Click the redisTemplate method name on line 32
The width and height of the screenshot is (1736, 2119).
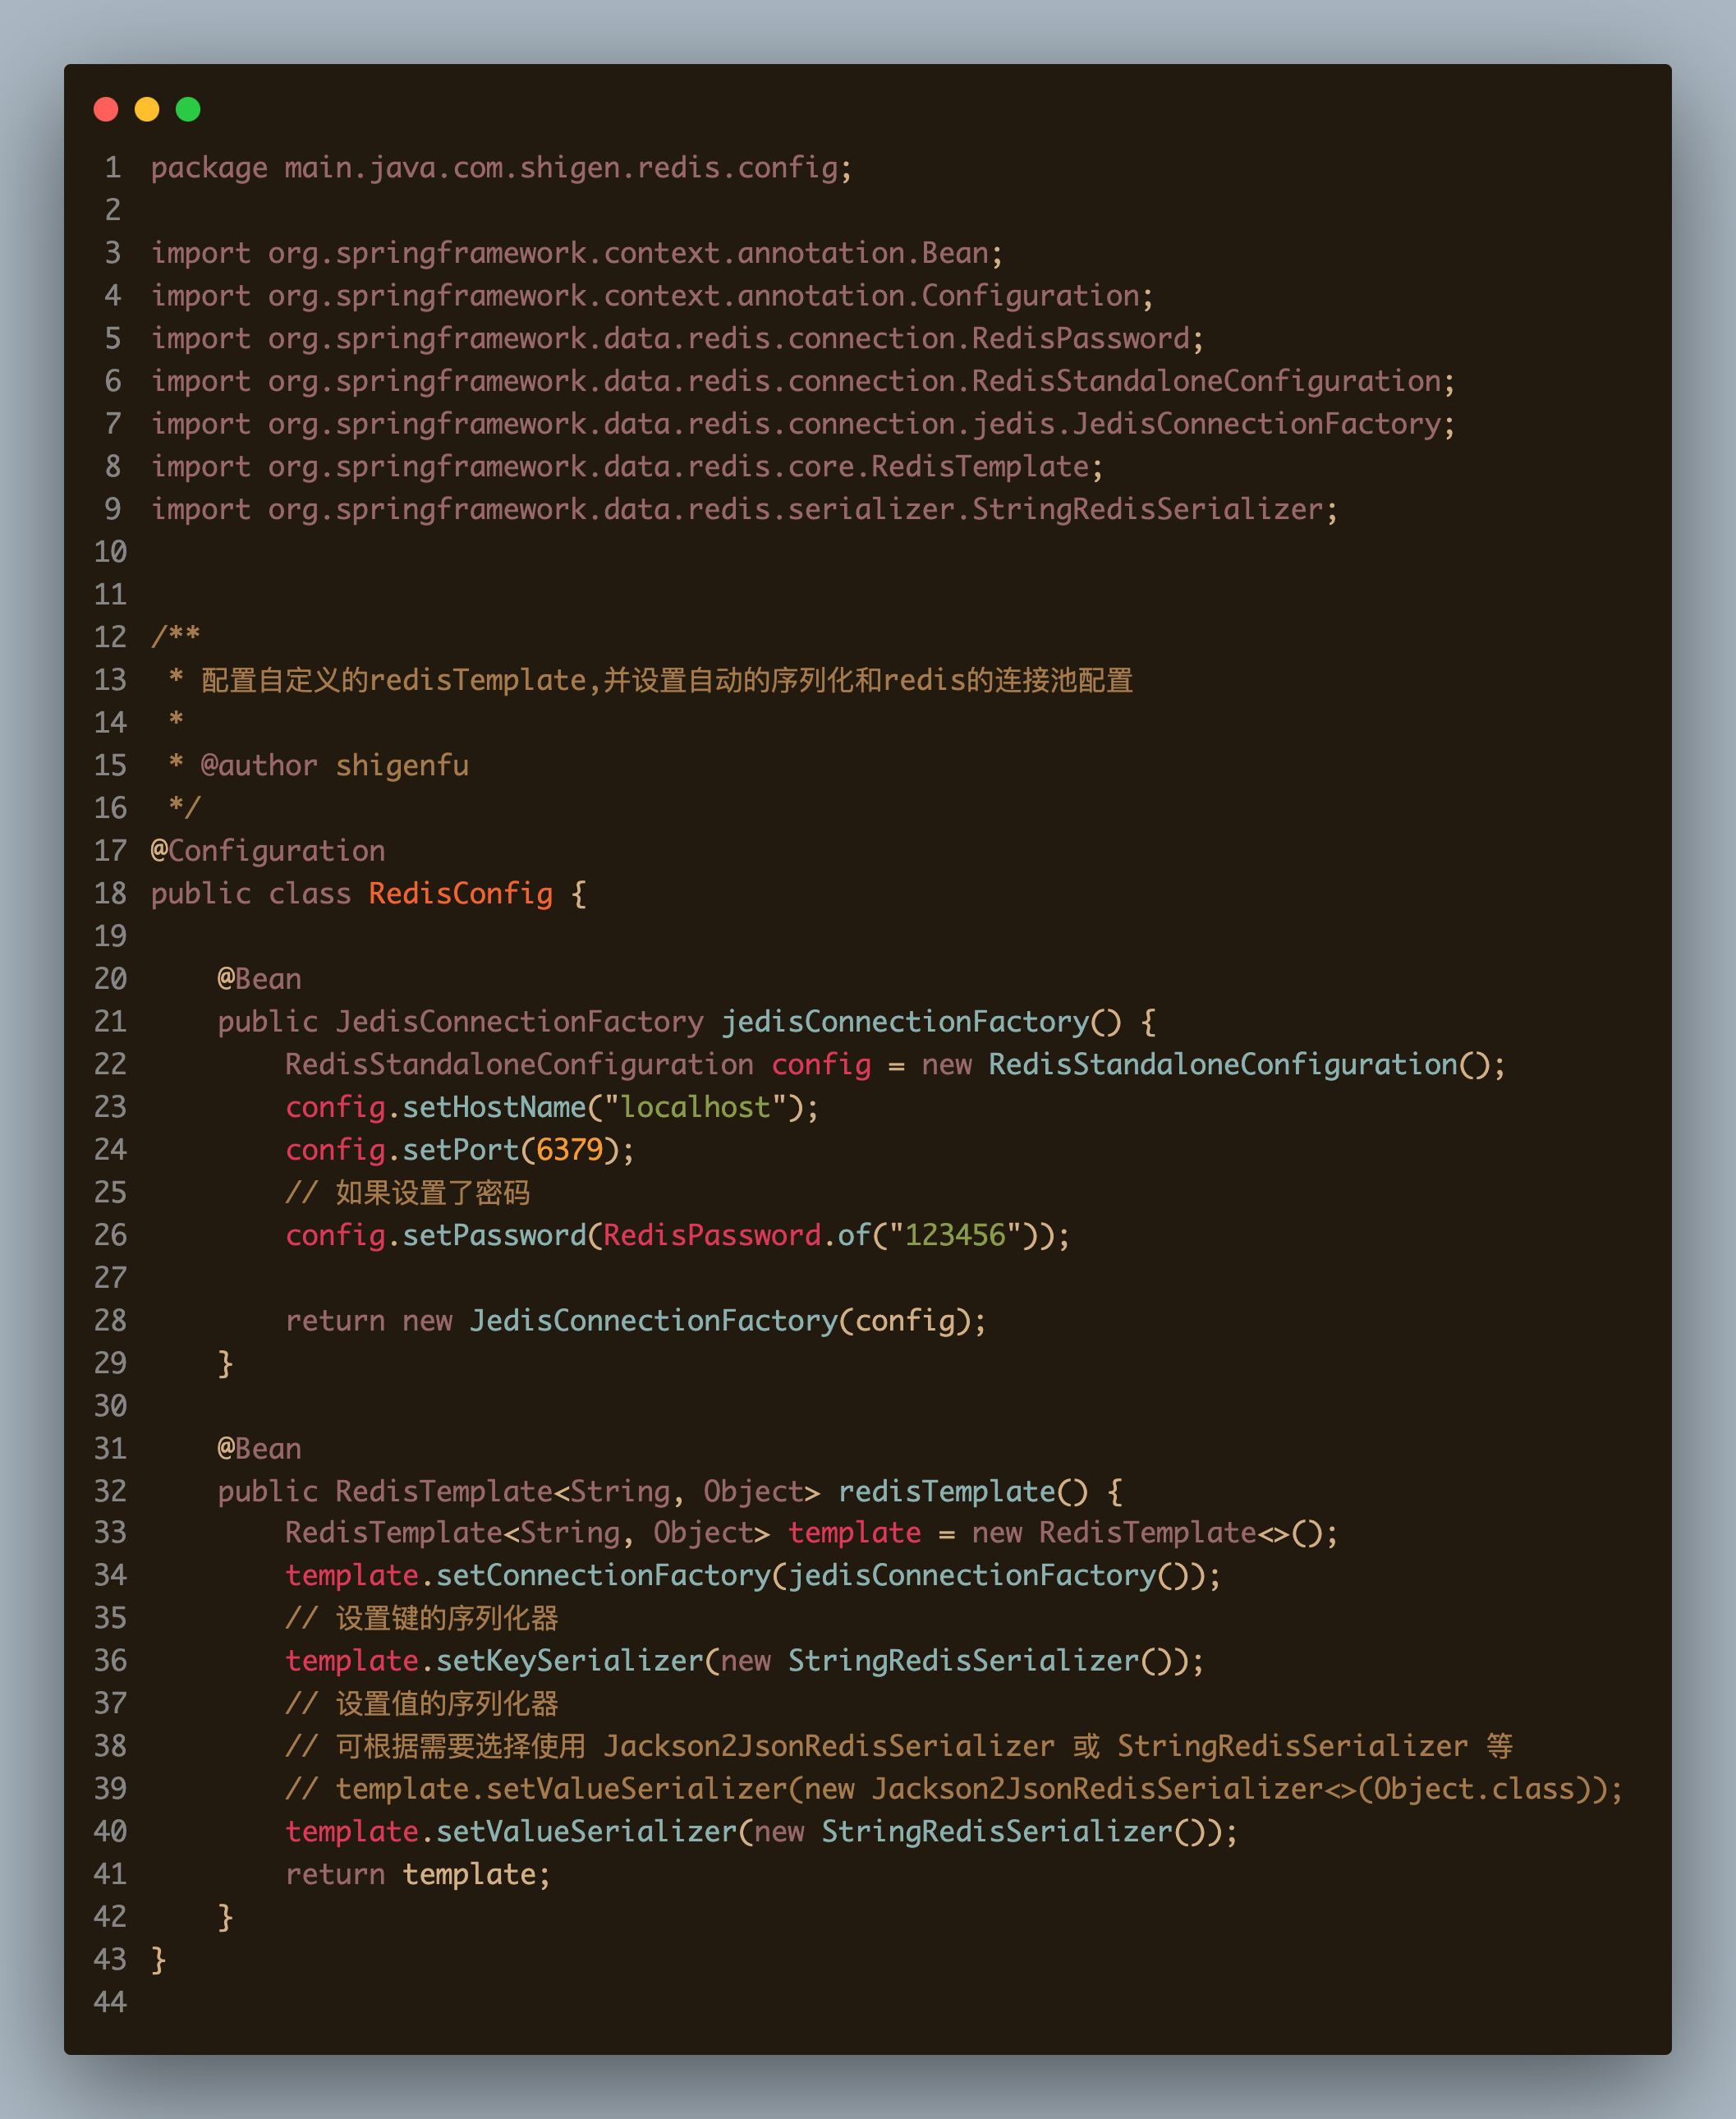(x=946, y=1491)
